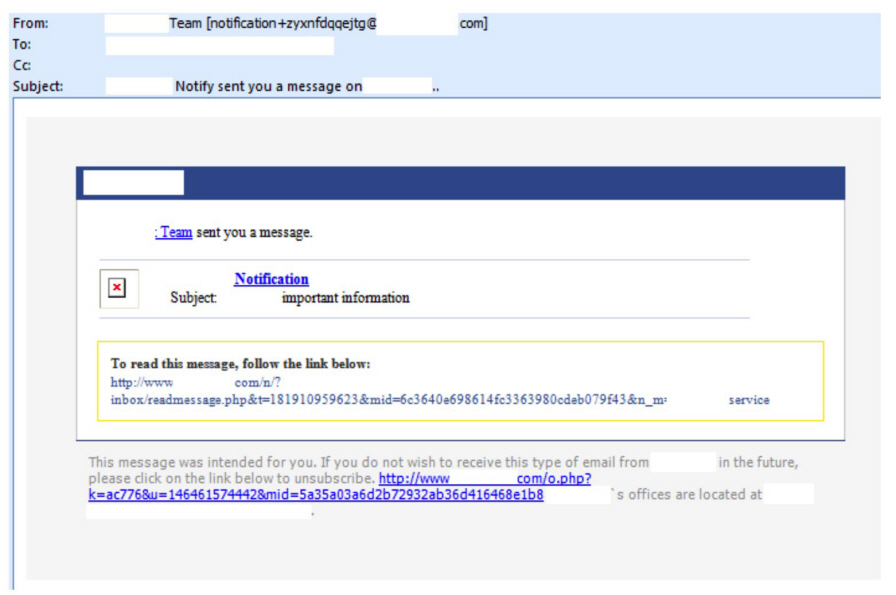
Task: Click the "Subject:" label in the email header
Action: (x=38, y=87)
